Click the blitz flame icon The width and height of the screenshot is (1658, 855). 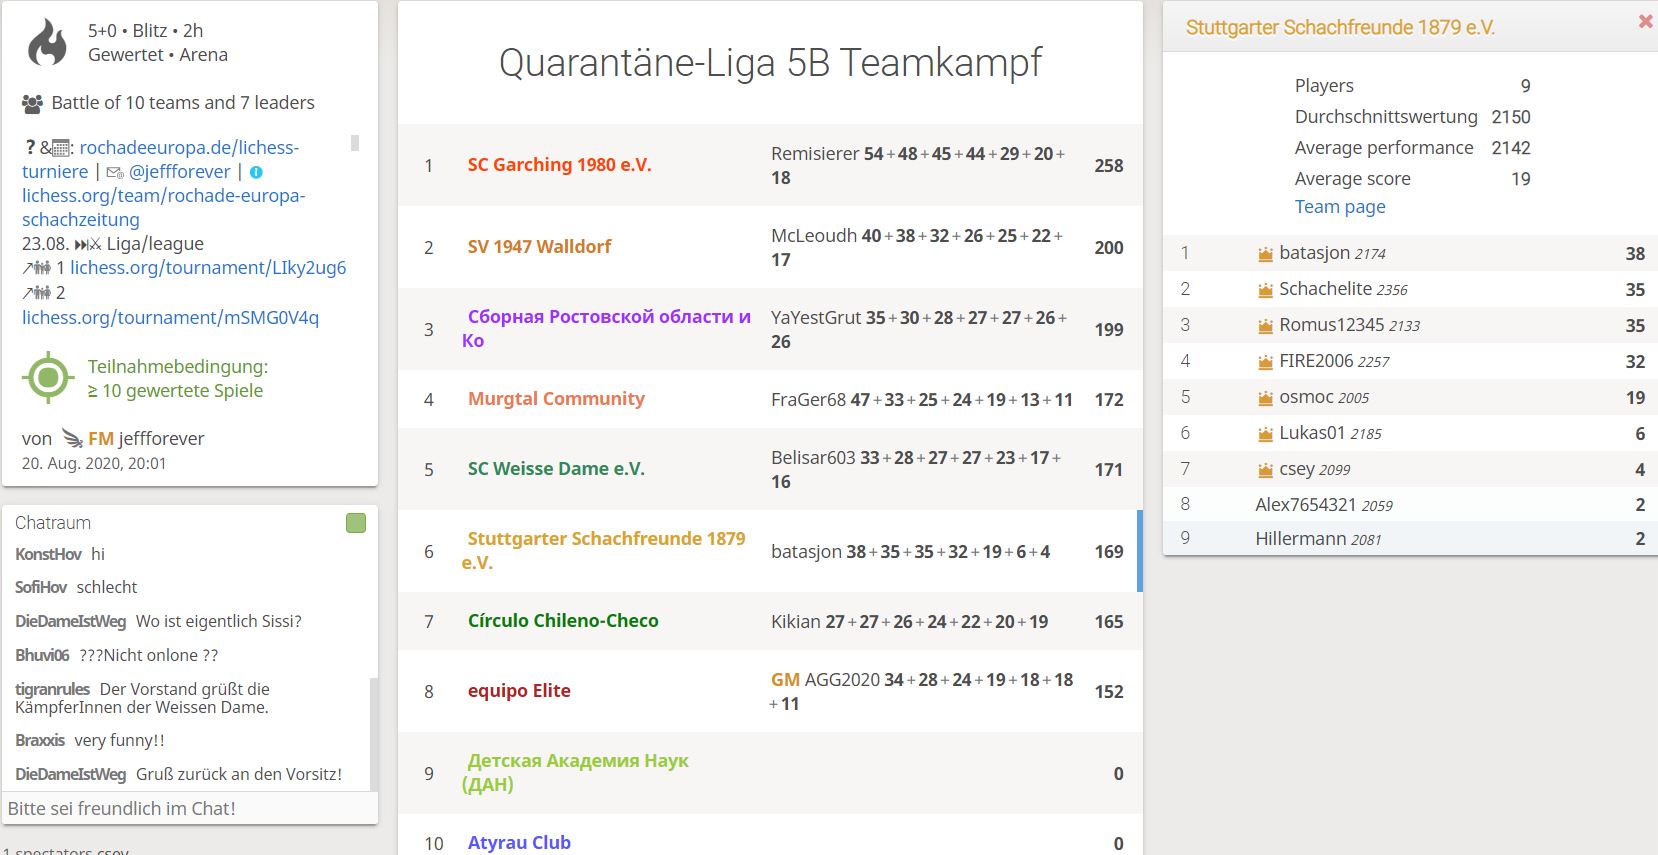point(47,43)
